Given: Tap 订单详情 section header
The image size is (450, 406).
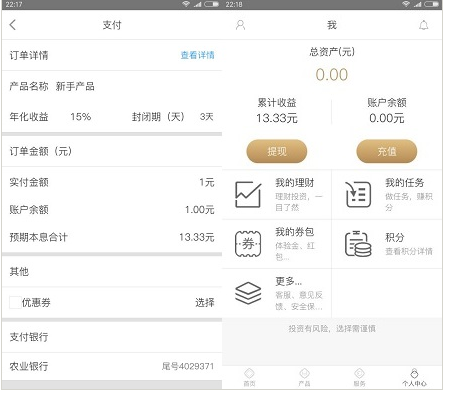Looking at the screenshot, I should [29, 55].
